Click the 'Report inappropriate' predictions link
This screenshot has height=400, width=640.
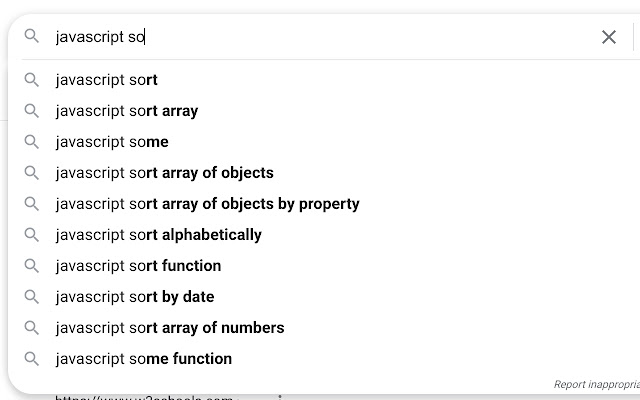point(596,384)
